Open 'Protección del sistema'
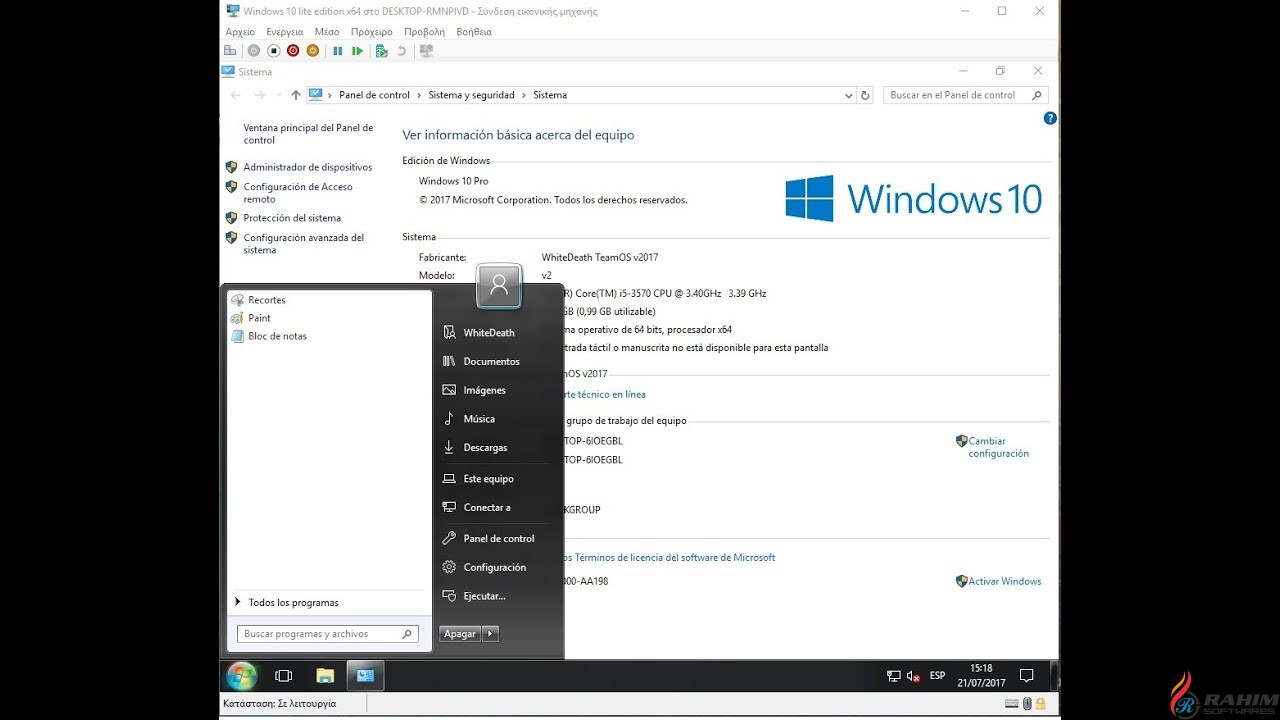The image size is (1280, 720). point(292,218)
